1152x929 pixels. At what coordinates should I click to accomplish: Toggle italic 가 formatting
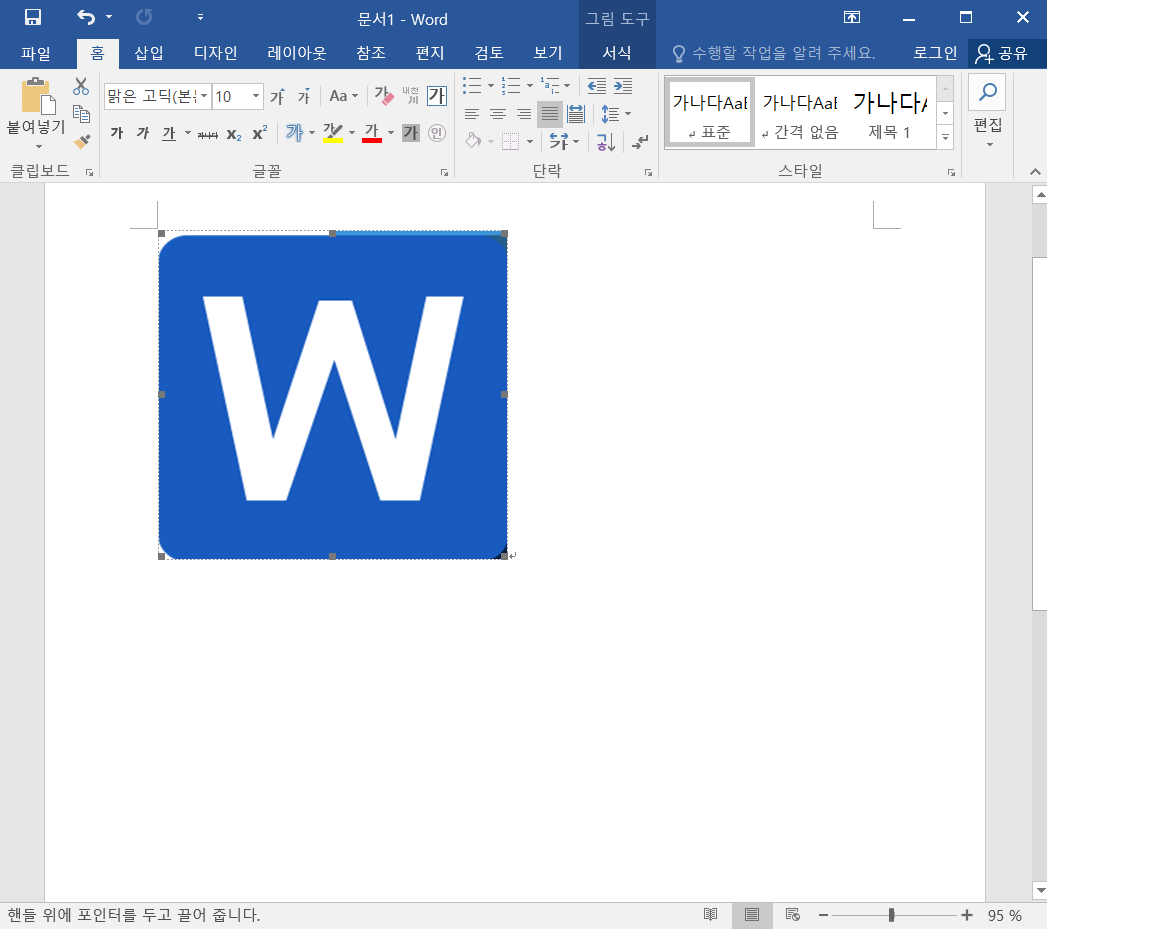point(143,133)
